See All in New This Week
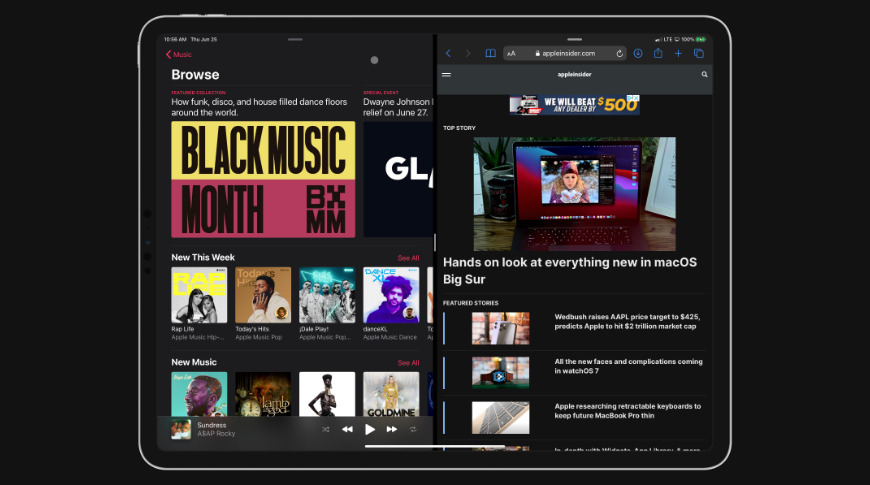Screen dimensions: 870x485 pos(408,258)
